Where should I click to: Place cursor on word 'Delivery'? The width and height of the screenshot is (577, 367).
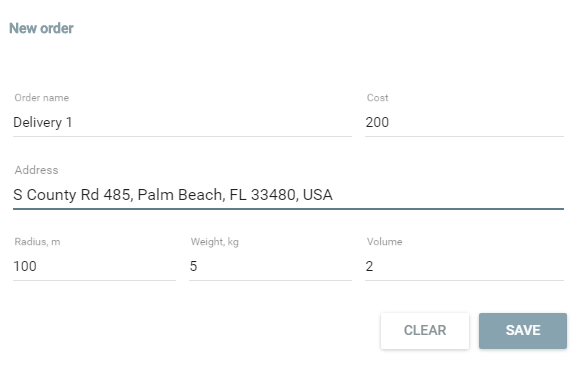37,123
